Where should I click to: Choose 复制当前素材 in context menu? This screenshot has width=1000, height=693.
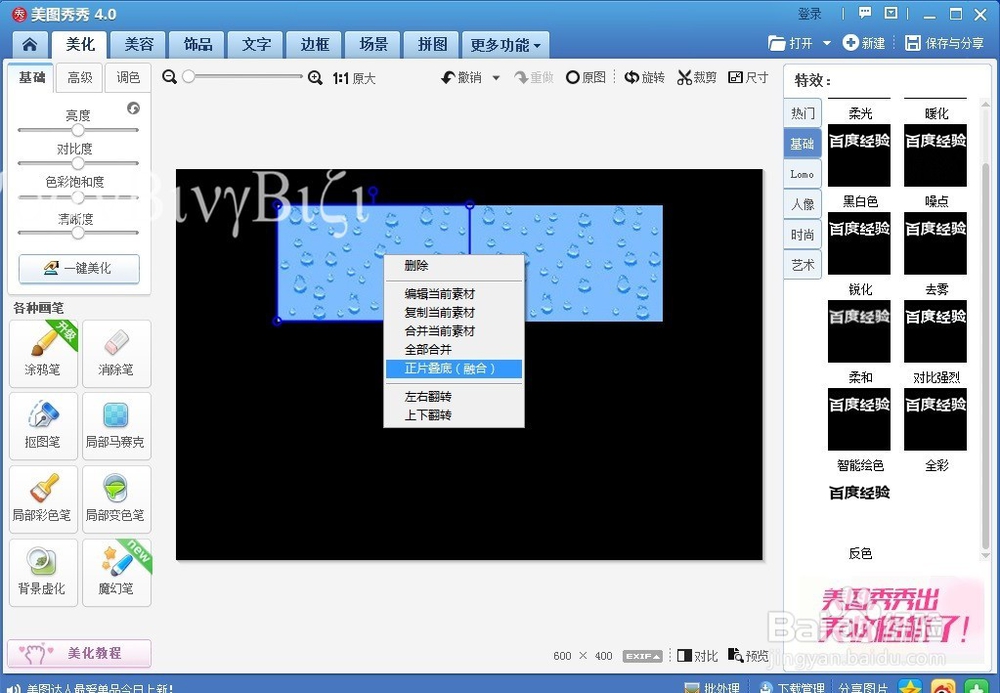point(453,312)
